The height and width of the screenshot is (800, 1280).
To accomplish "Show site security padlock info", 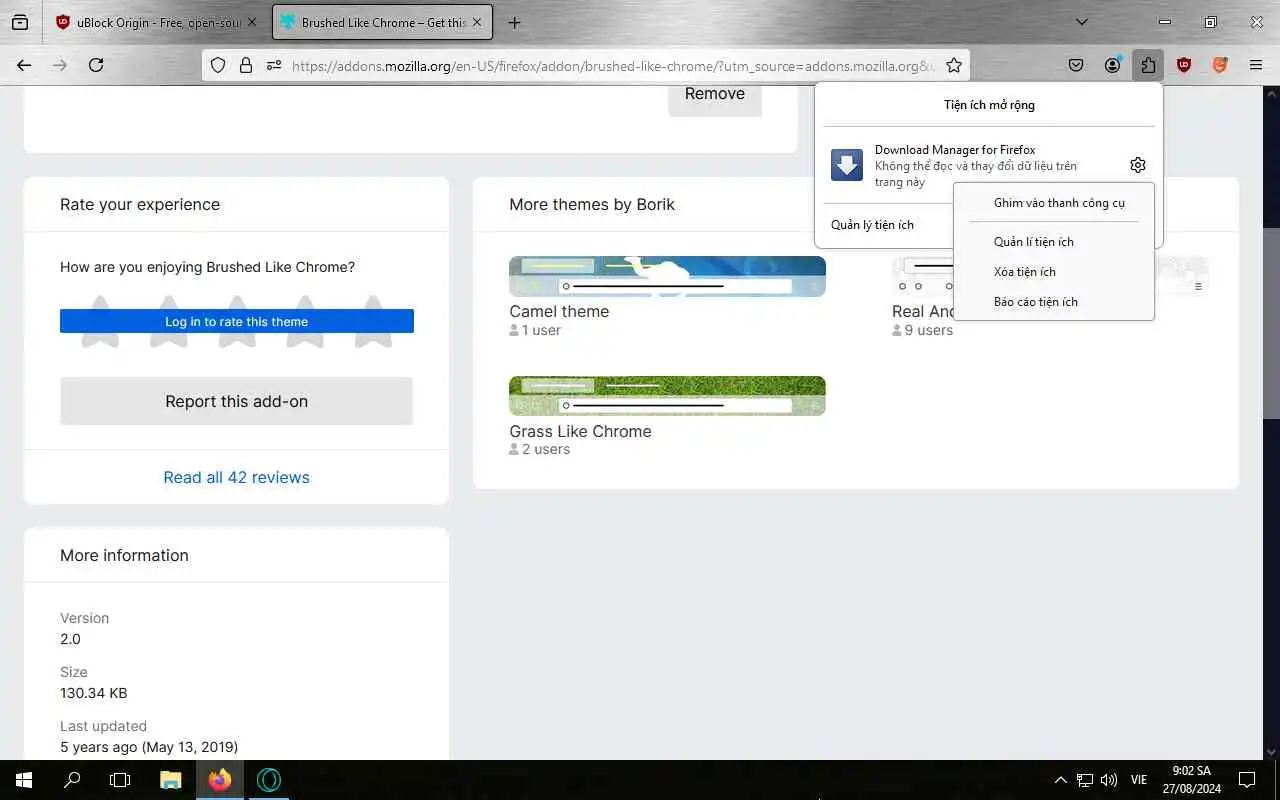I will 246,65.
